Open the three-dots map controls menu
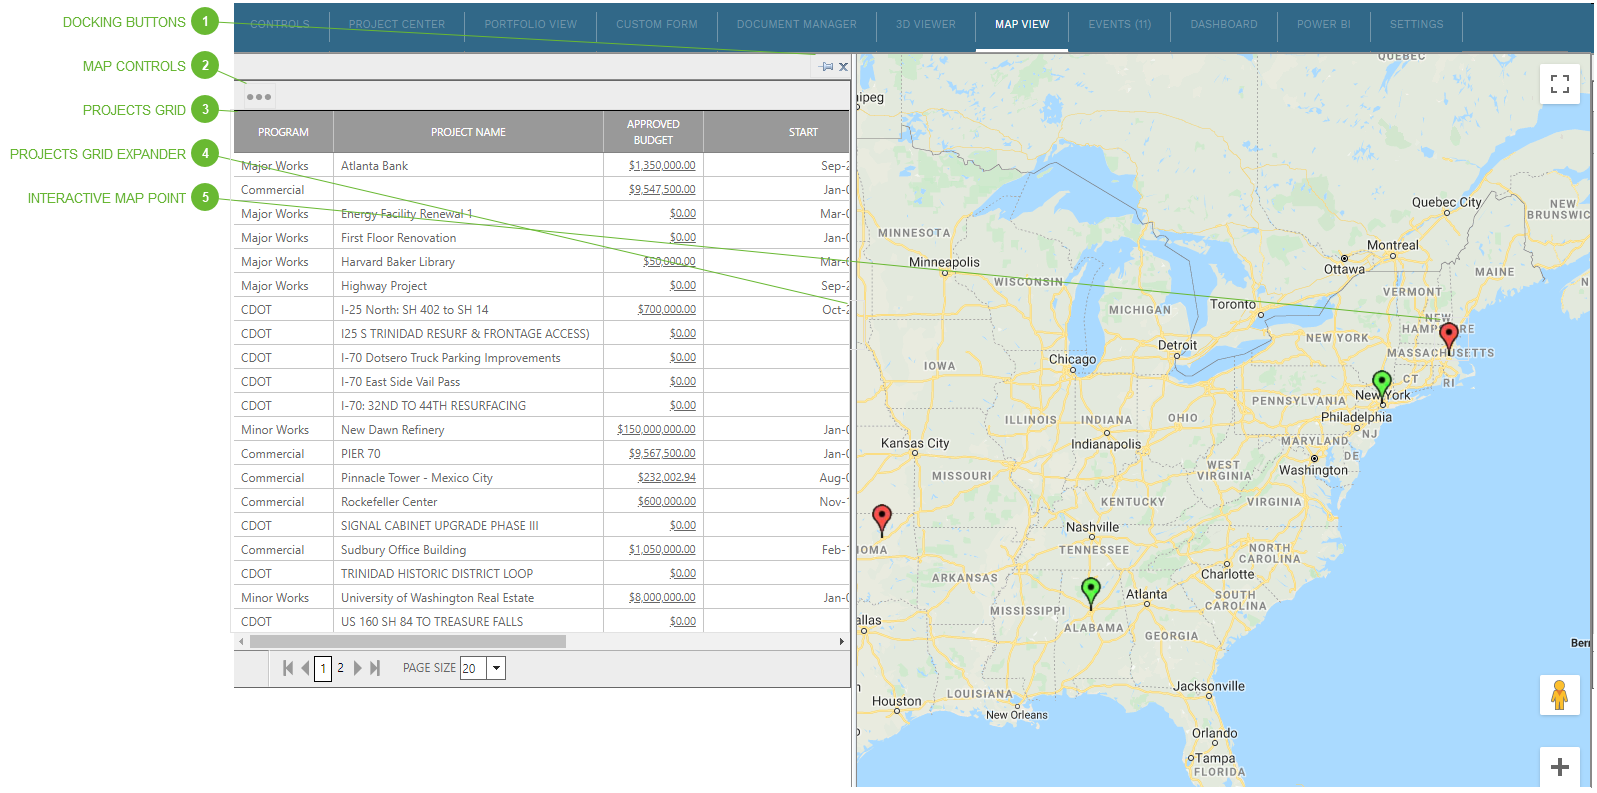This screenshot has width=1597, height=793. pos(259,97)
